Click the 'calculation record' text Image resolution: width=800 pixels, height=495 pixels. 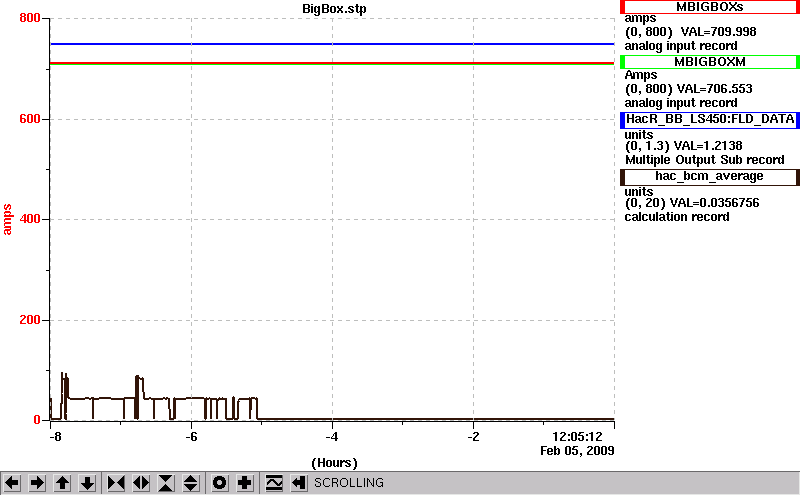(x=677, y=217)
